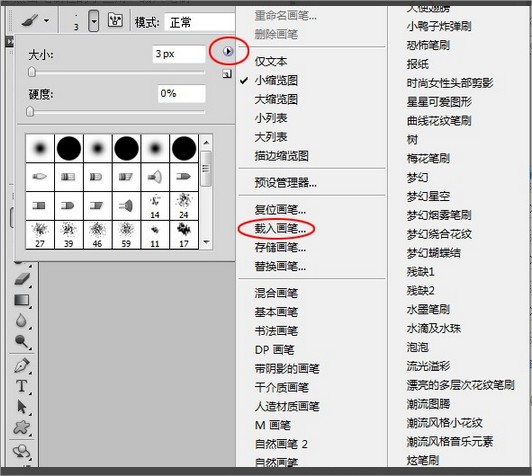Load 梦幻星空 brush set
Screen dimensions: 532x476
coord(428,196)
